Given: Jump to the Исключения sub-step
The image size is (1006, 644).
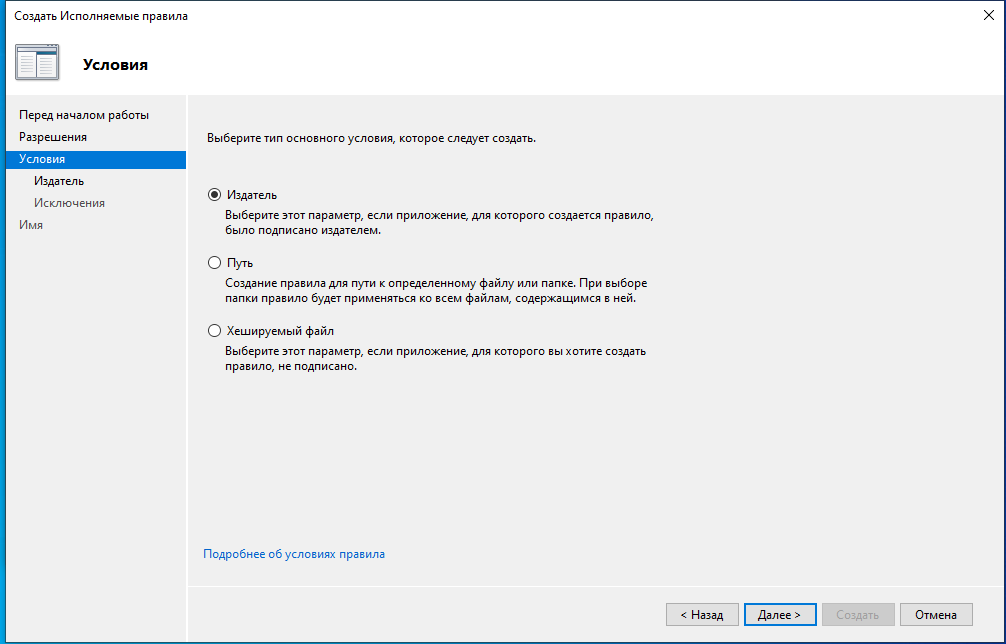Looking at the screenshot, I should tap(69, 203).
